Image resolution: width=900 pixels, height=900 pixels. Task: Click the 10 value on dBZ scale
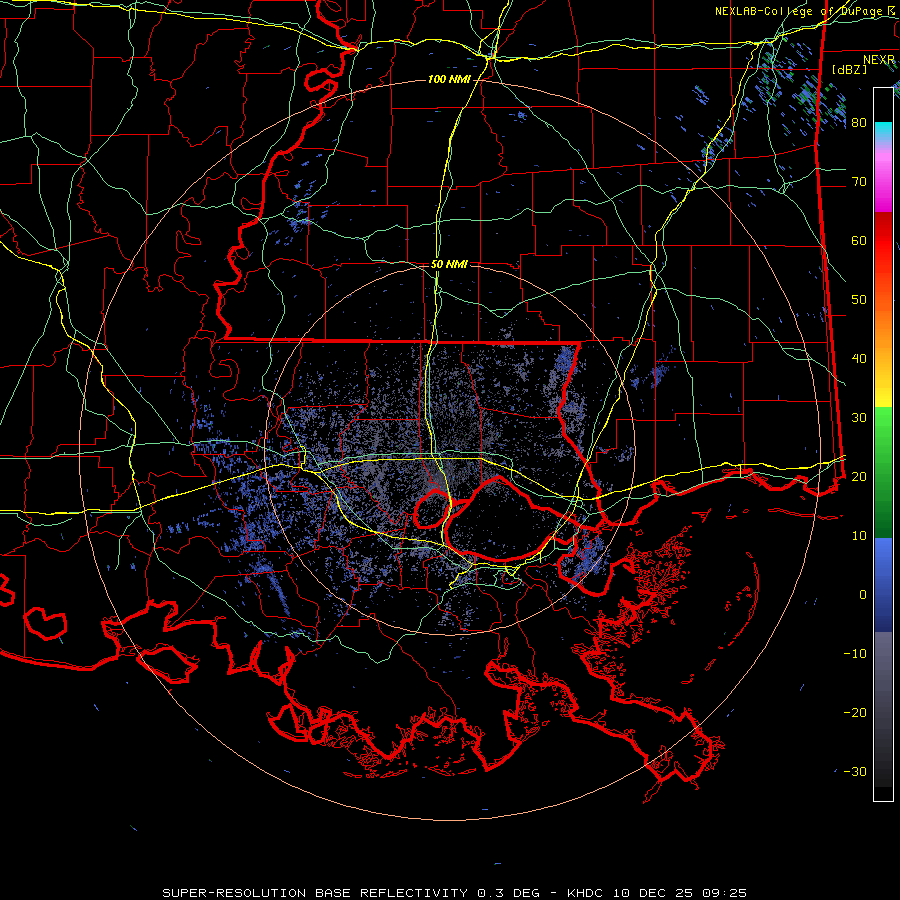click(x=859, y=536)
